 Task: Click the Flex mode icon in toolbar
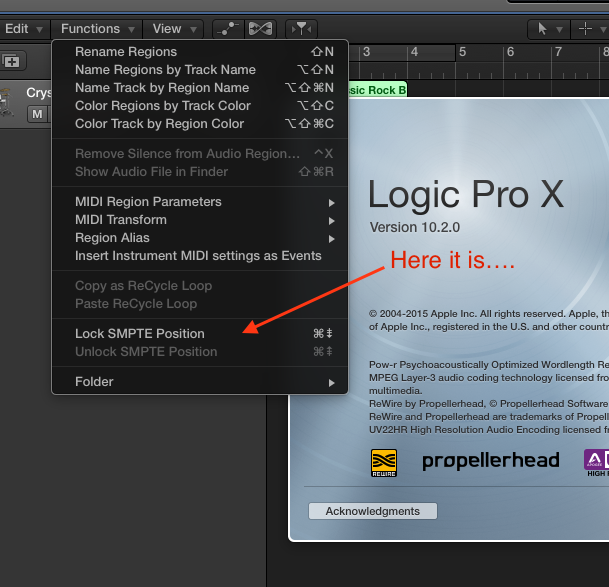(x=260, y=29)
